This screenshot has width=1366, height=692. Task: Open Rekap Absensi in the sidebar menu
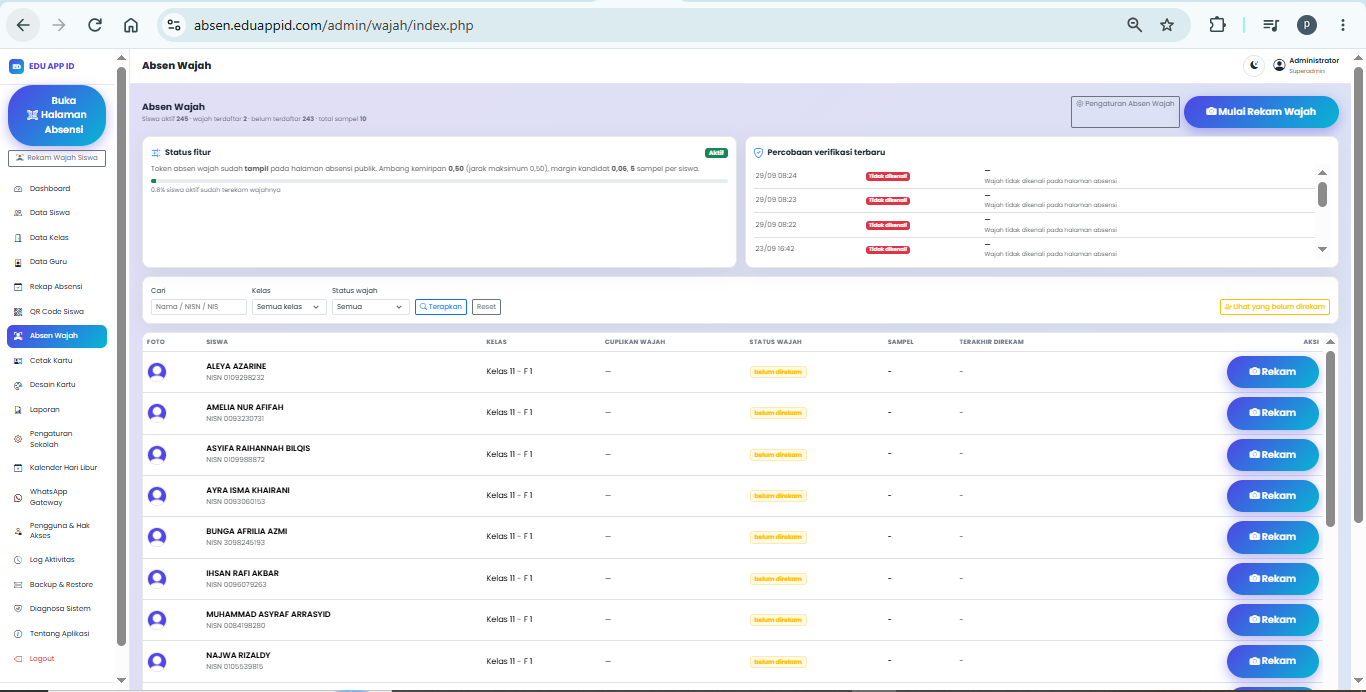point(57,286)
